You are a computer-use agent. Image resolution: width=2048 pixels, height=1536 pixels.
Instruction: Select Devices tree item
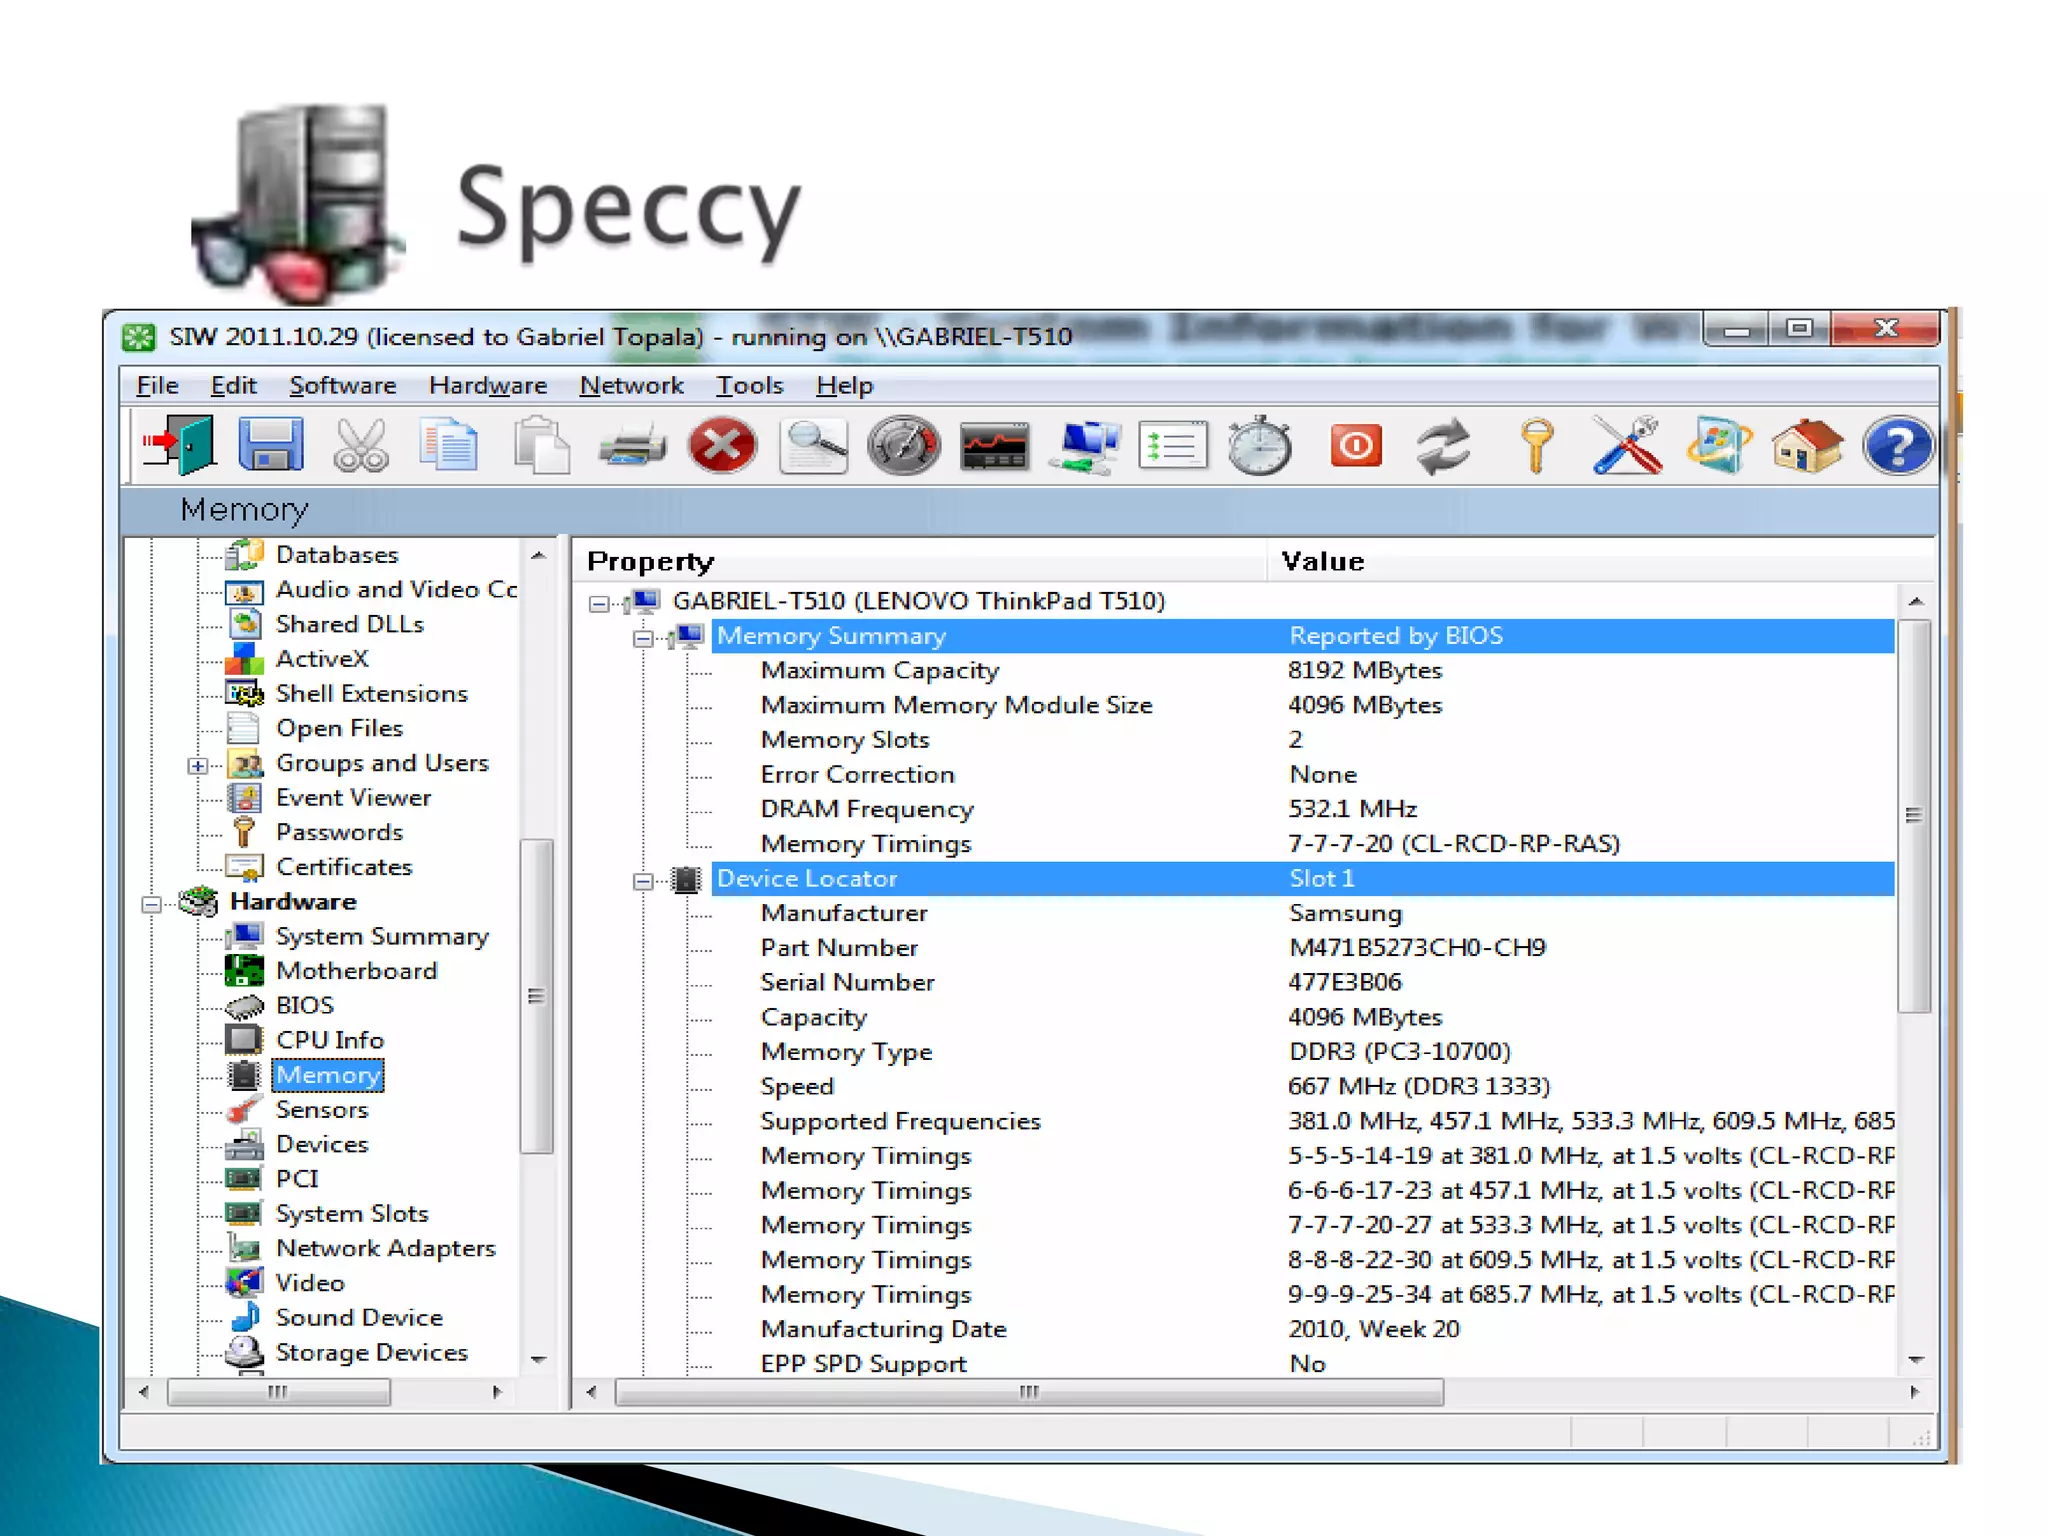[x=322, y=1144]
